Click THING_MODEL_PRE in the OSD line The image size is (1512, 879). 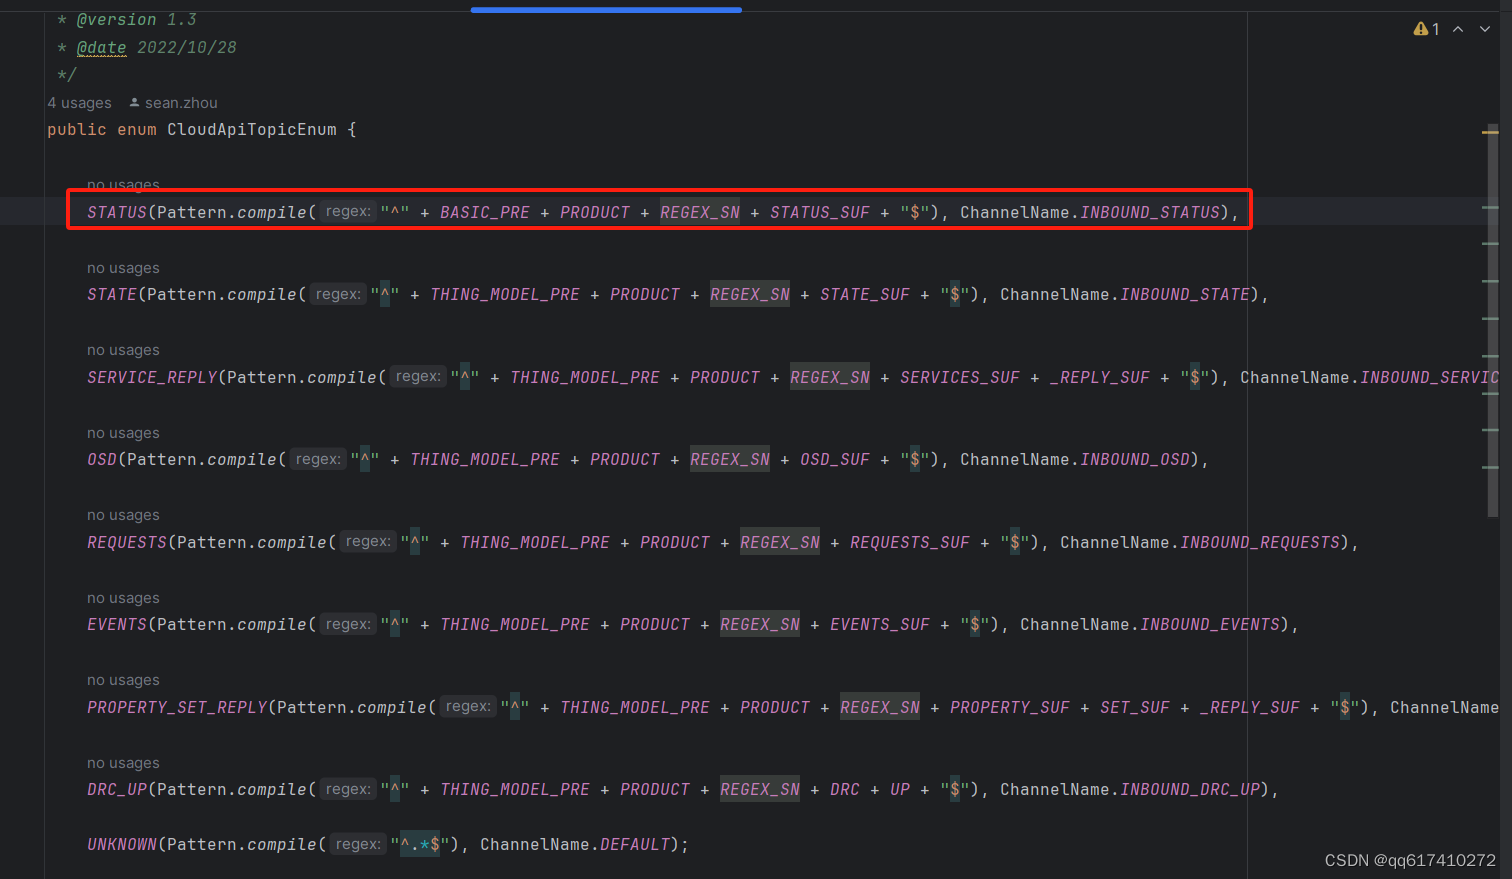click(x=485, y=460)
